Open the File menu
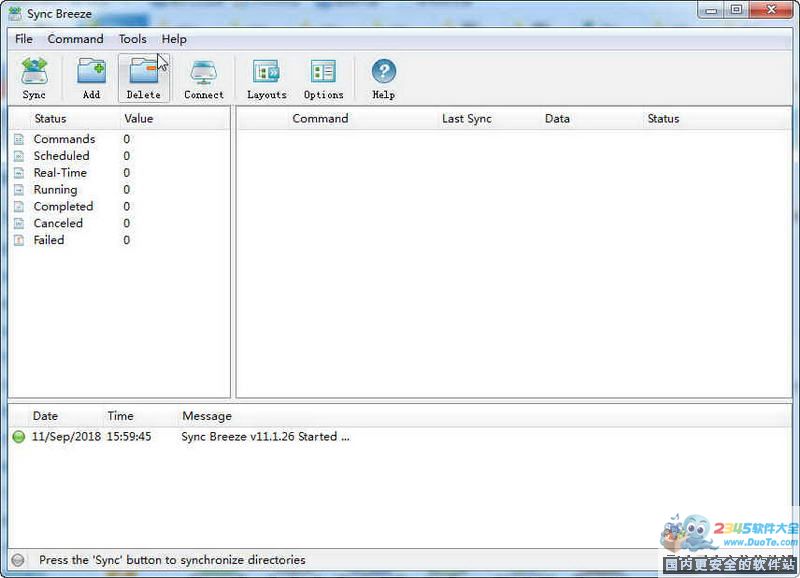The width and height of the screenshot is (800, 578). 23,39
